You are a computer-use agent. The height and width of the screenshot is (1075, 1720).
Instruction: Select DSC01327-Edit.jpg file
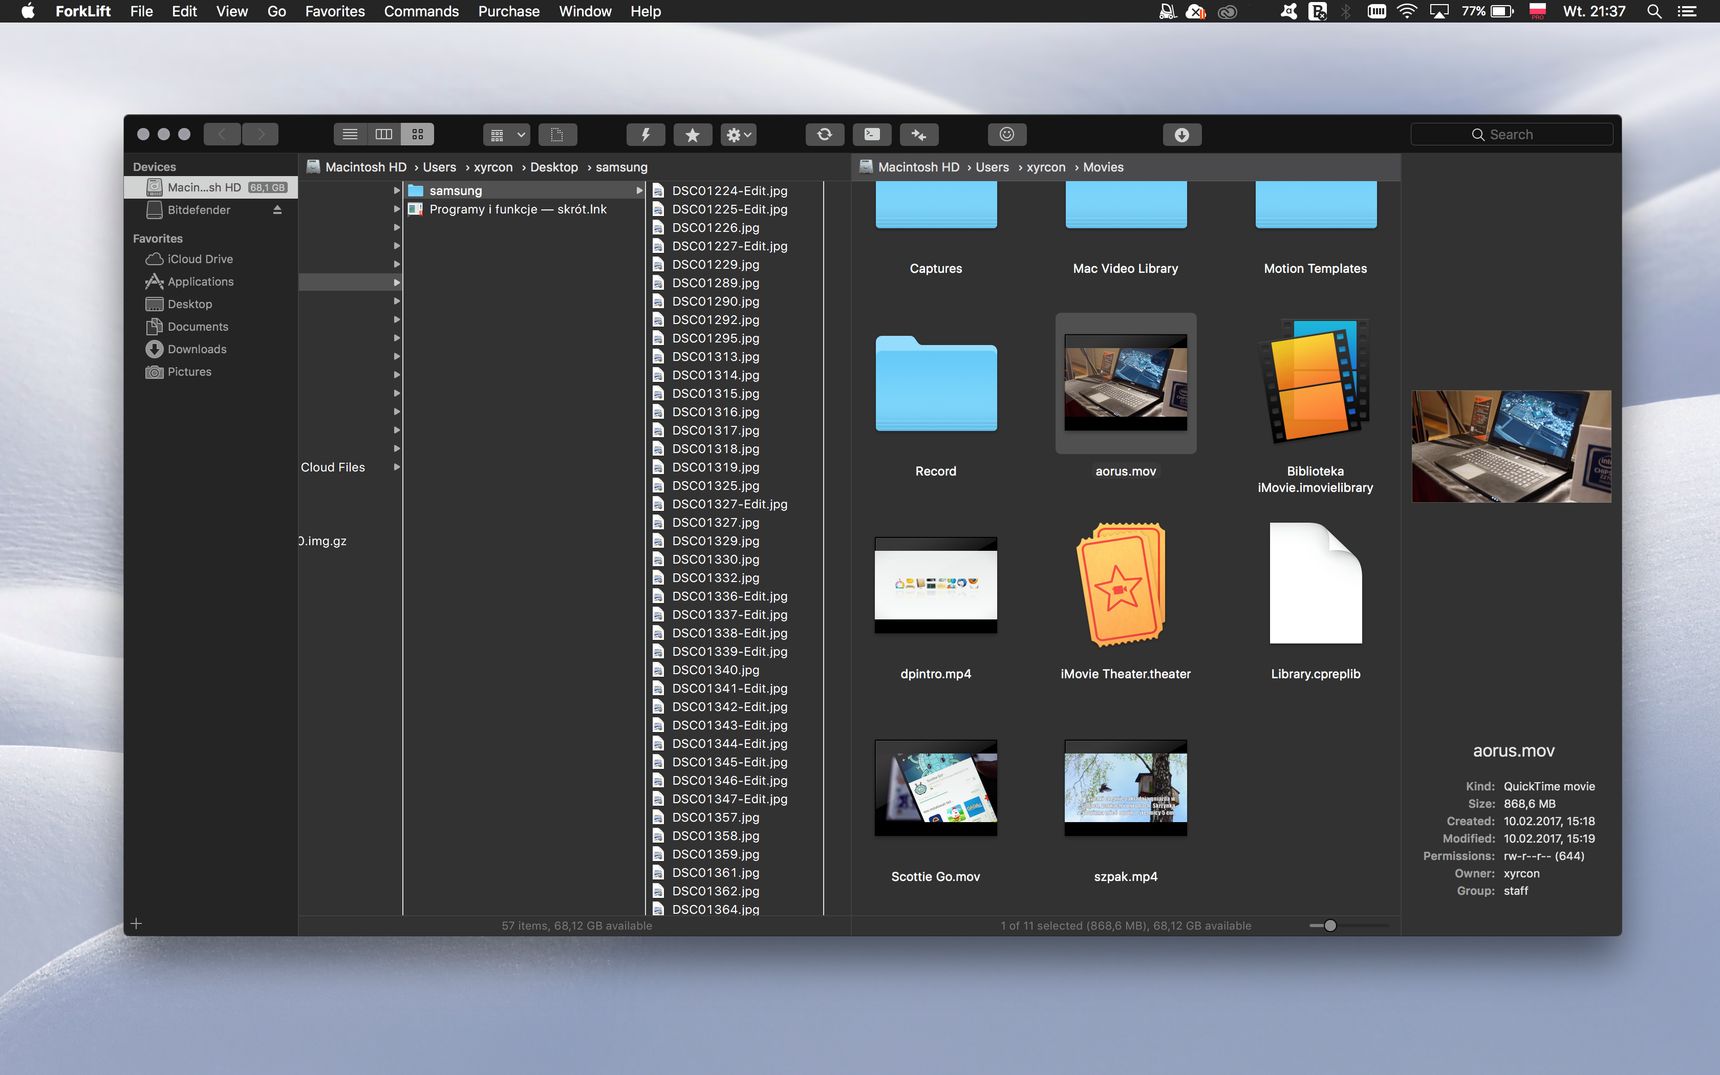[x=729, y=504]
